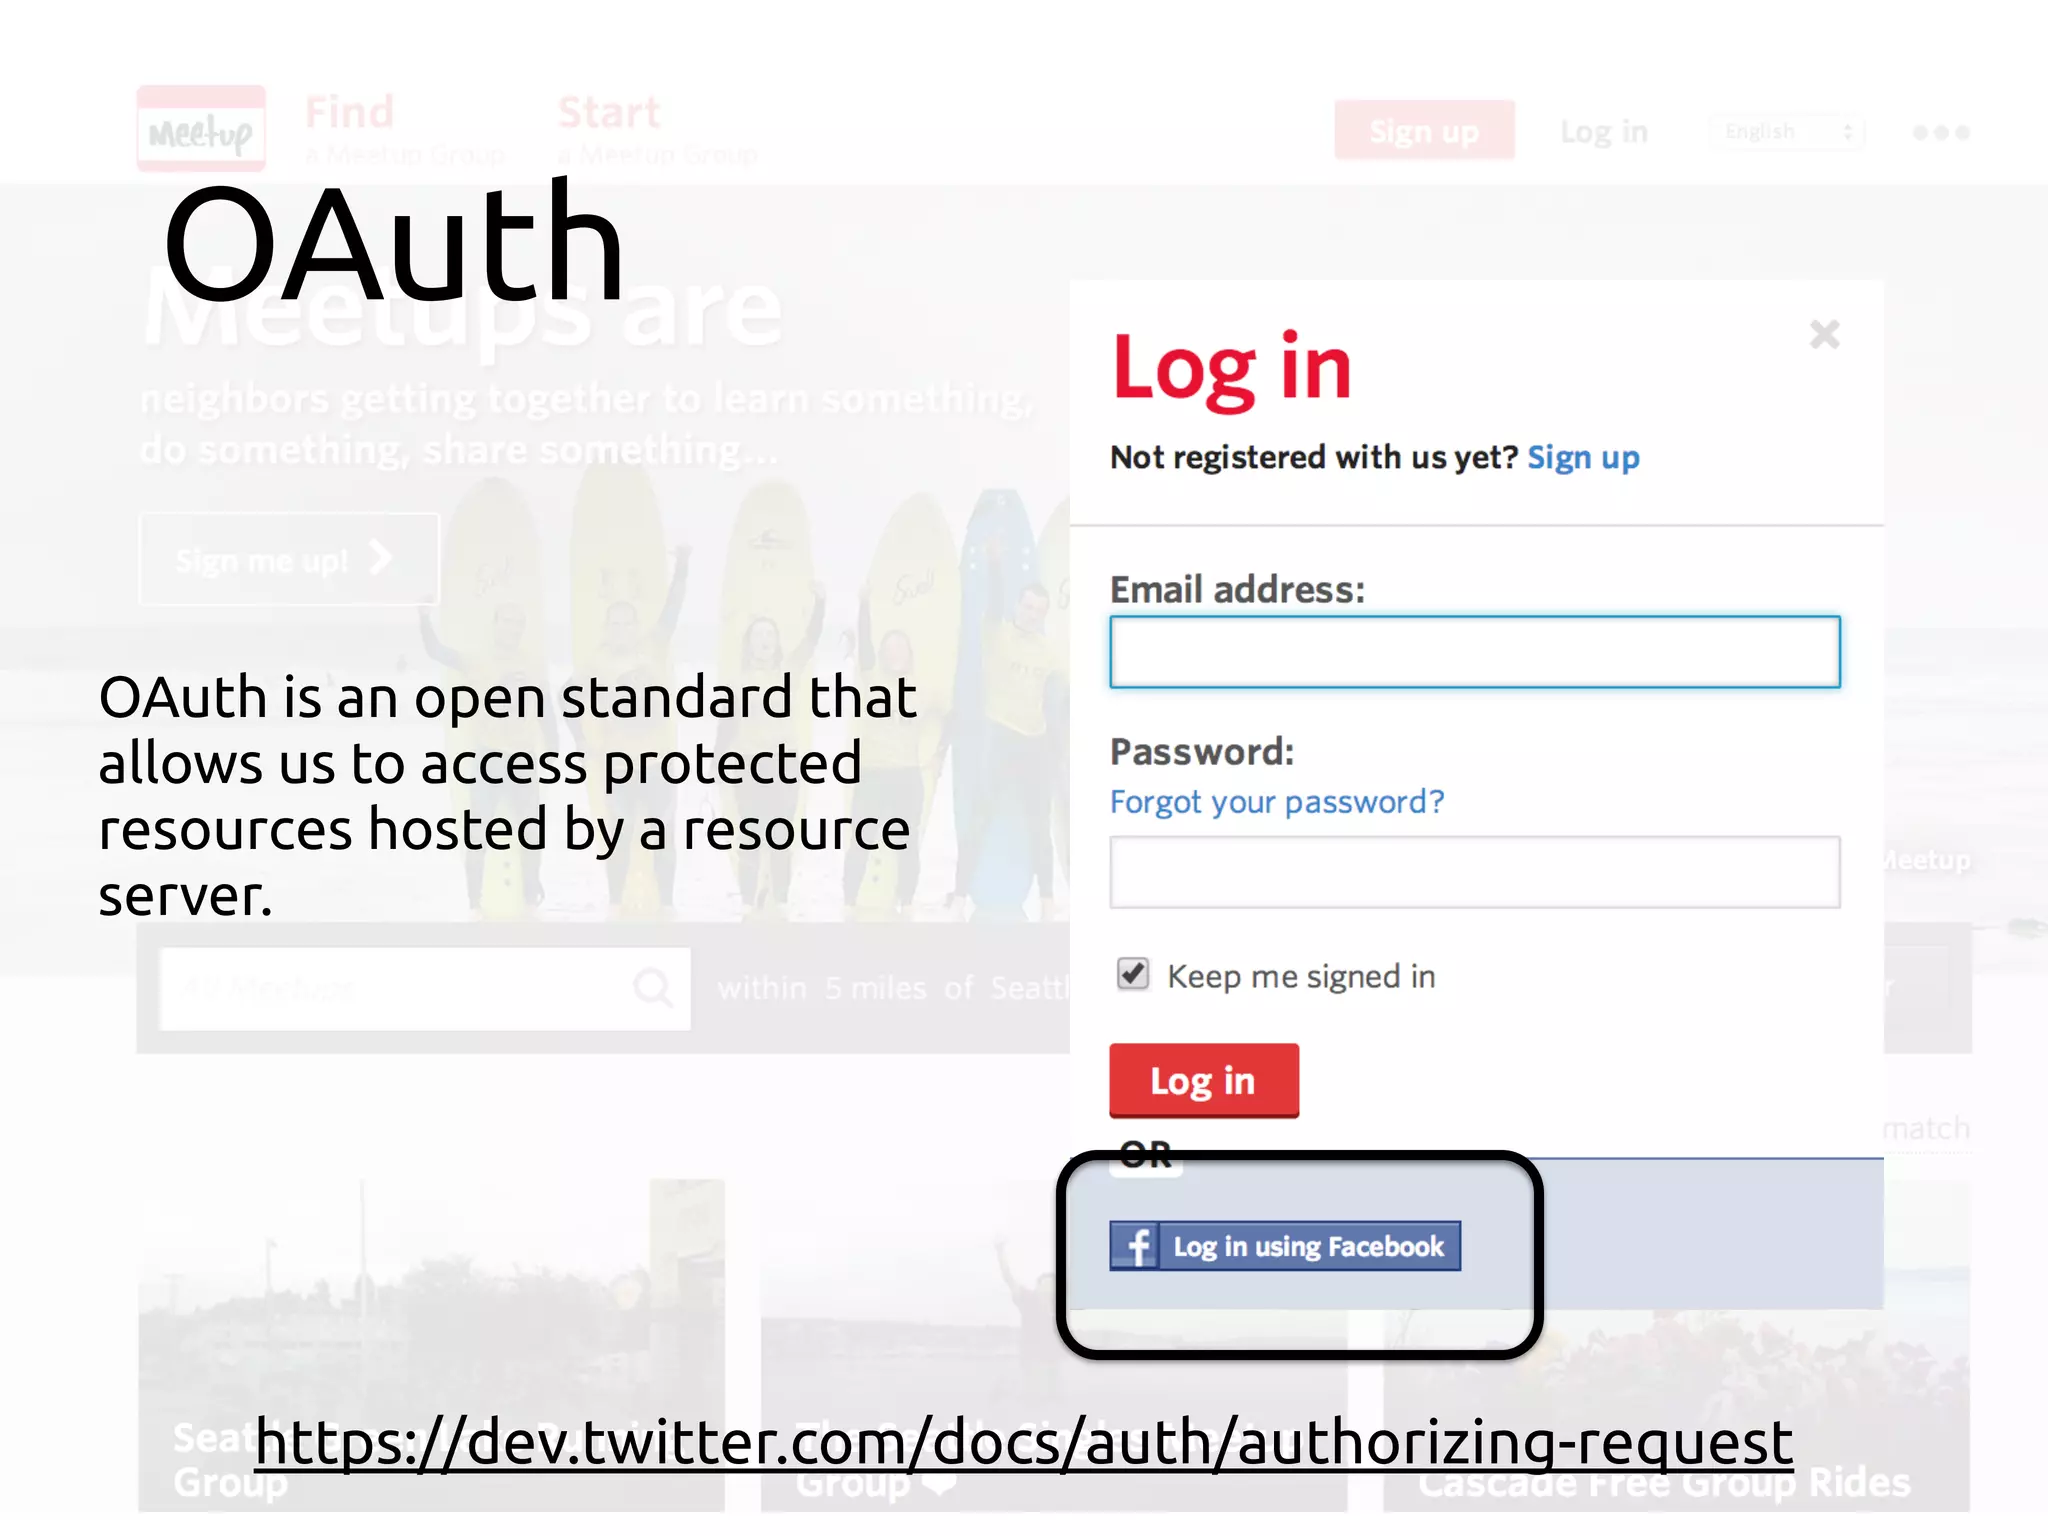
Task: Click the Password input field
Action: 1475,872
